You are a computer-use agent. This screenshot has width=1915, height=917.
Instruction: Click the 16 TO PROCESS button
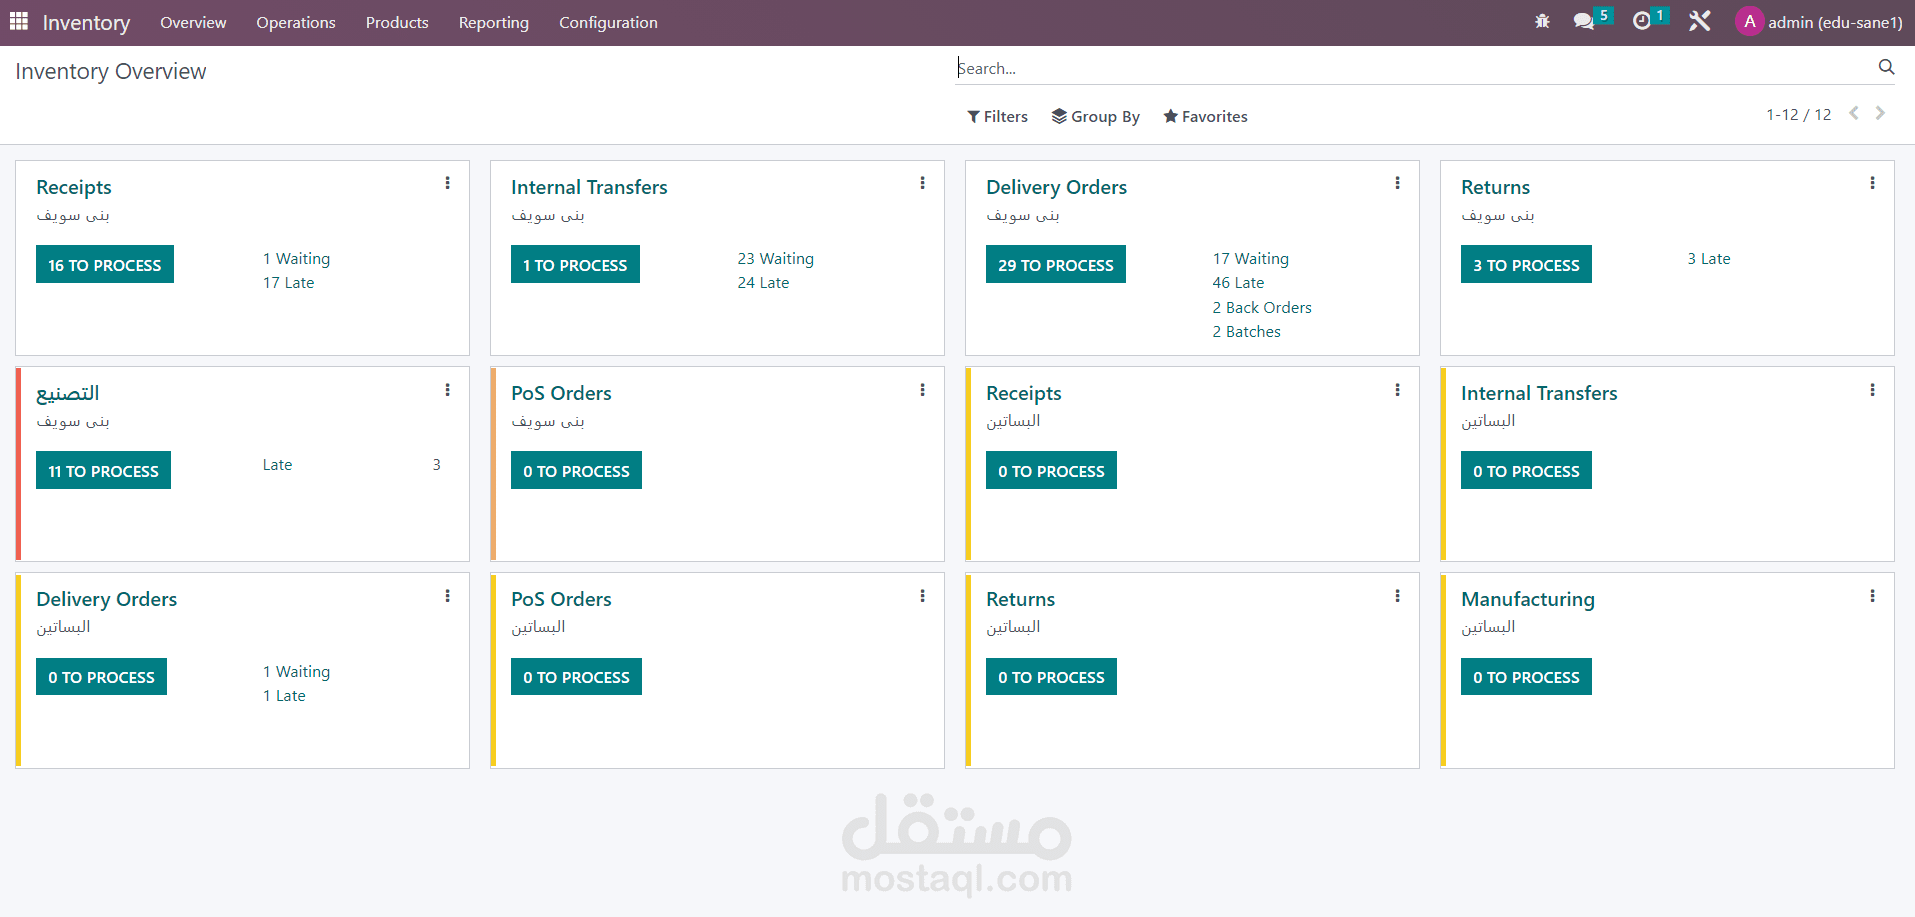(x=105, y=264)
